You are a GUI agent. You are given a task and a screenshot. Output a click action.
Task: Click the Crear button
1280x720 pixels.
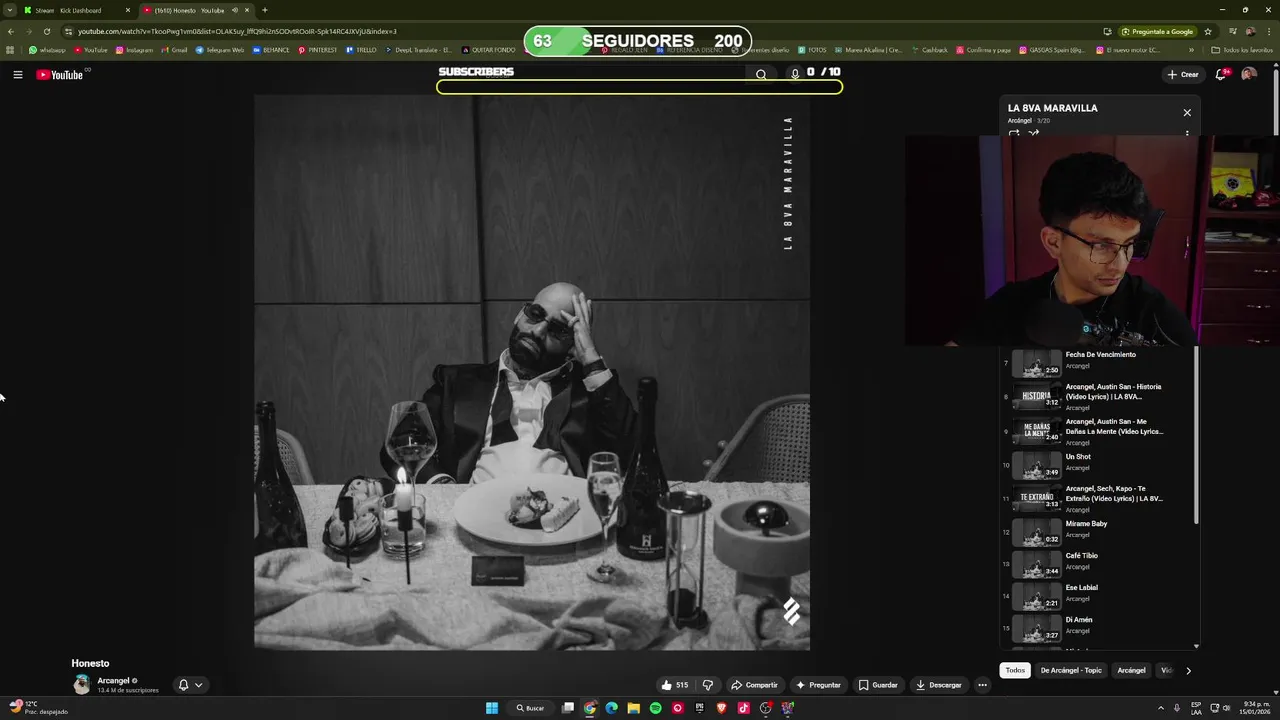tap(1183, 74)
